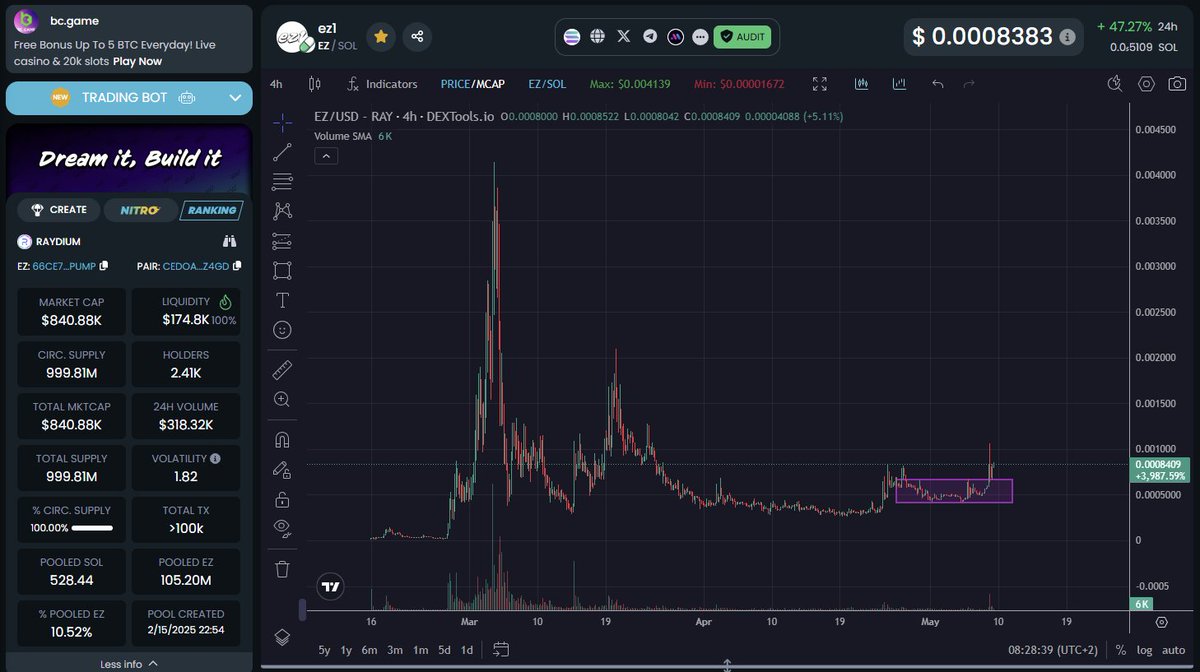Collapse the indicator legend chevron
This screenshot has height=672, width=1200.
(327, 155)
